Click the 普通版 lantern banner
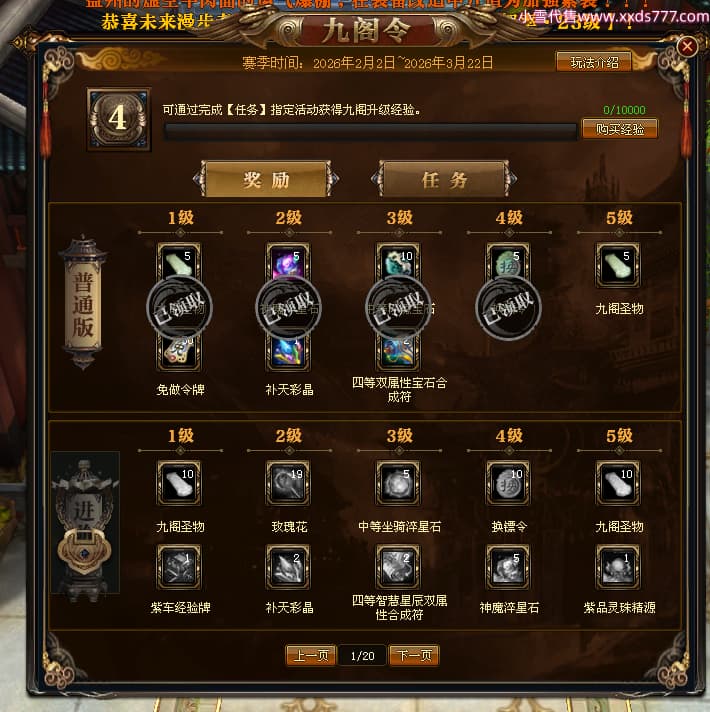Image resolution: width=710 pixels, height=712 pixels. coord(83,302)
